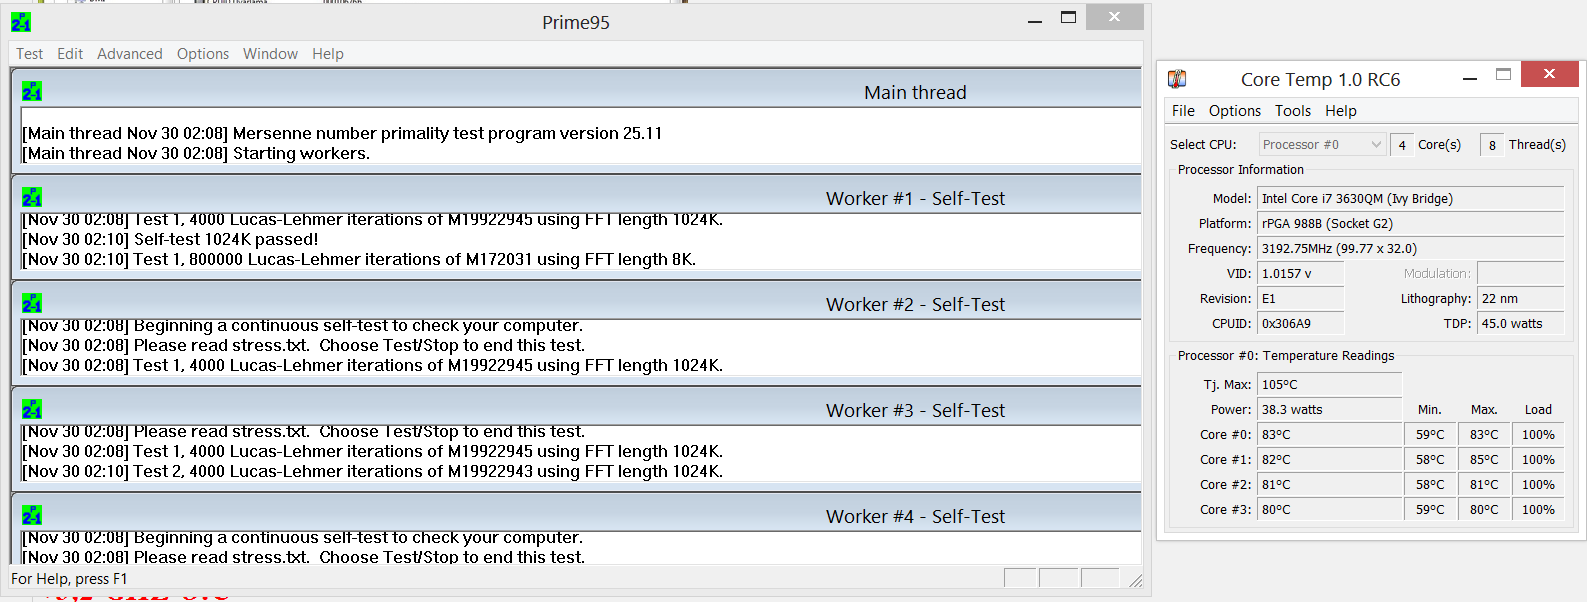Close the Prime95 window
1587x602 pixels.
click(1114, 17)
